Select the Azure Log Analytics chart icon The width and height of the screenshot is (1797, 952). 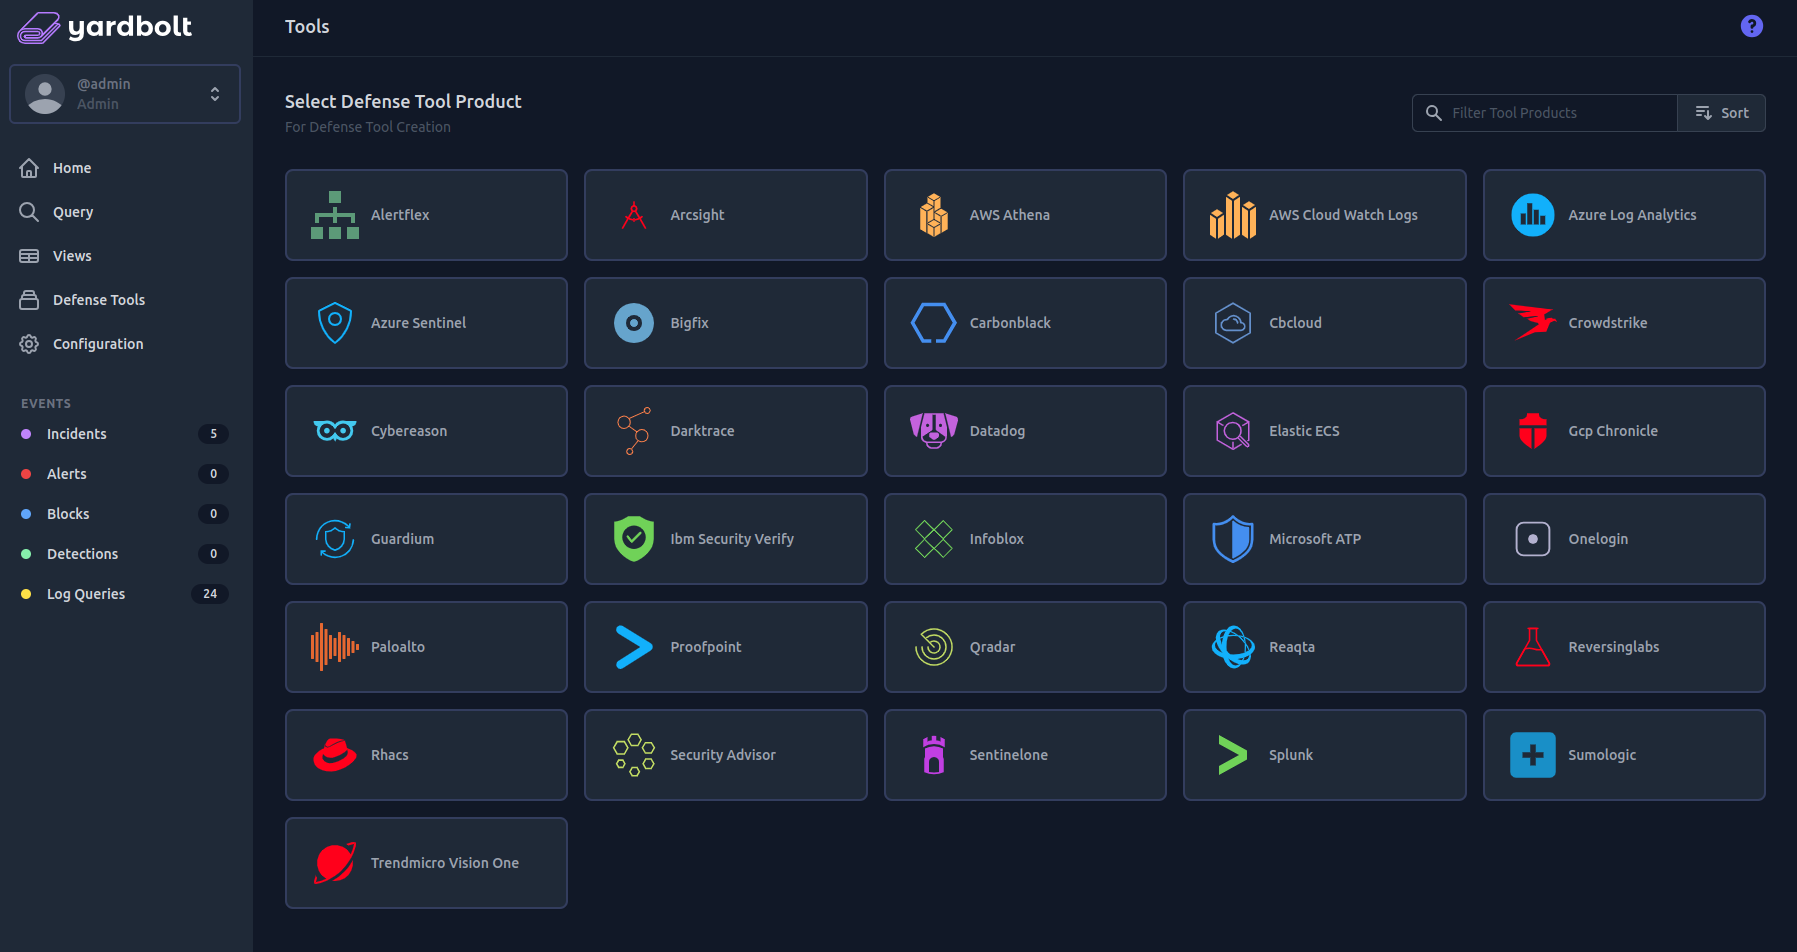(x=1533, y=215)
